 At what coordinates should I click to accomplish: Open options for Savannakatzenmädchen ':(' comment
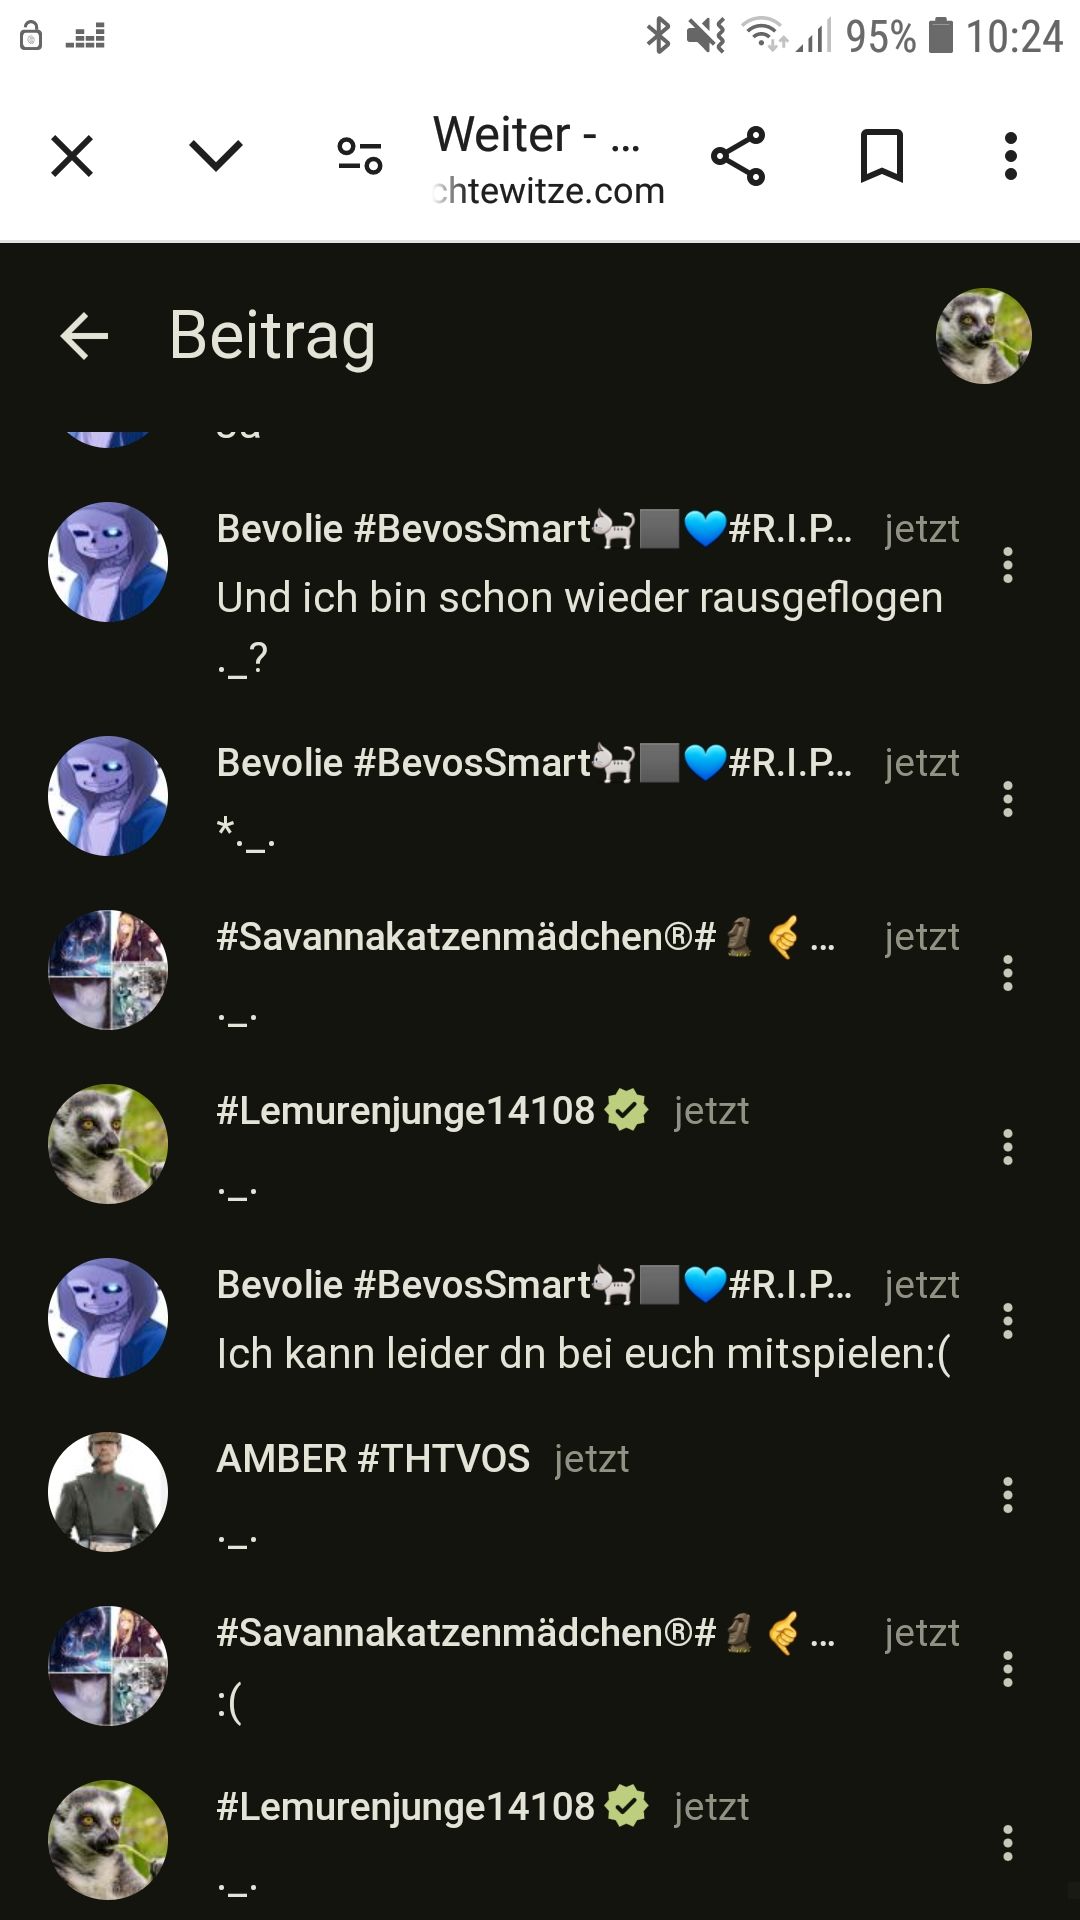pos(1008,1669)
